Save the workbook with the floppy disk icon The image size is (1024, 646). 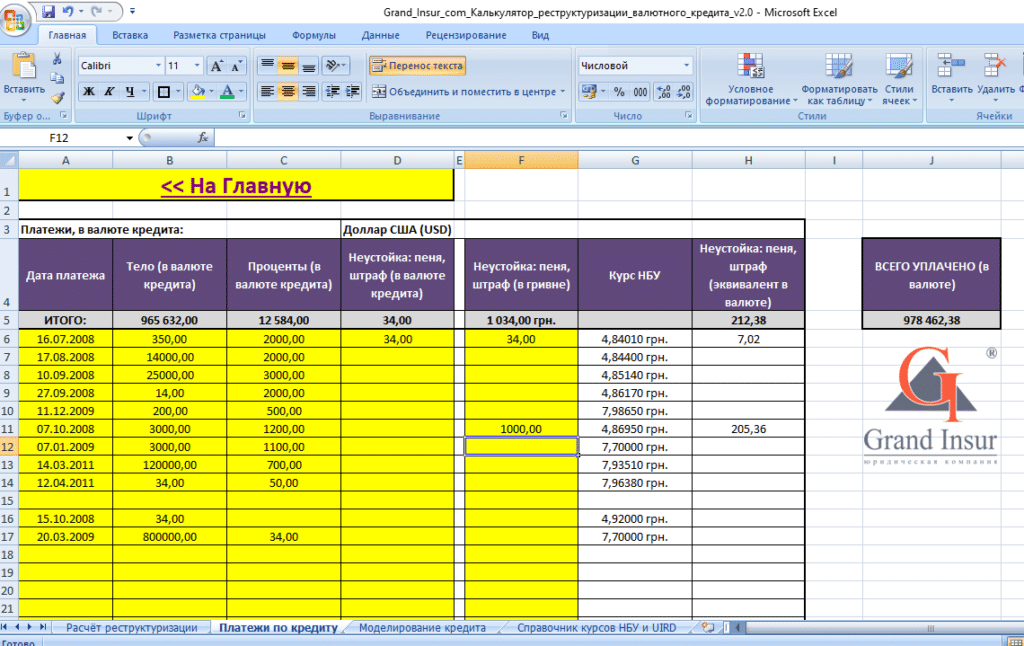[48, 12]
